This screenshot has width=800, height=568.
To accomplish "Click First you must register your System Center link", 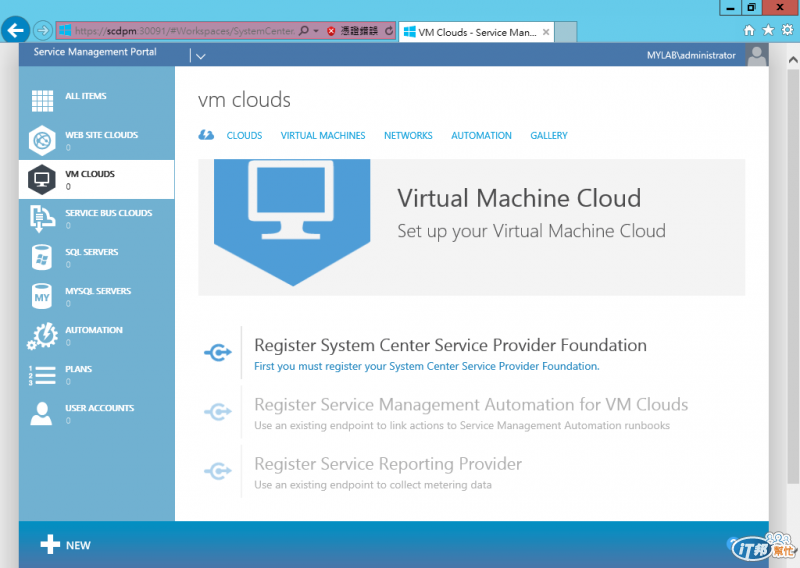I will [427, 366].
